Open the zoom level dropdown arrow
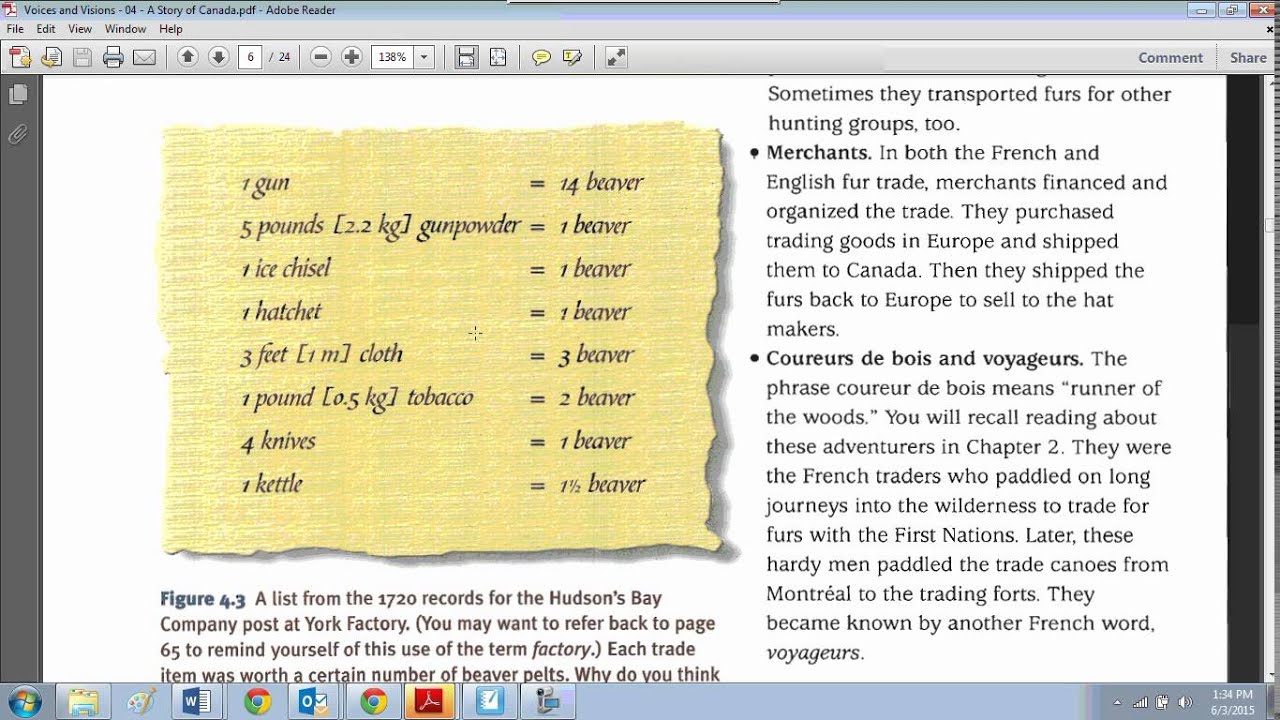The width and height of the screenshot is (1280, 720). 424,57
